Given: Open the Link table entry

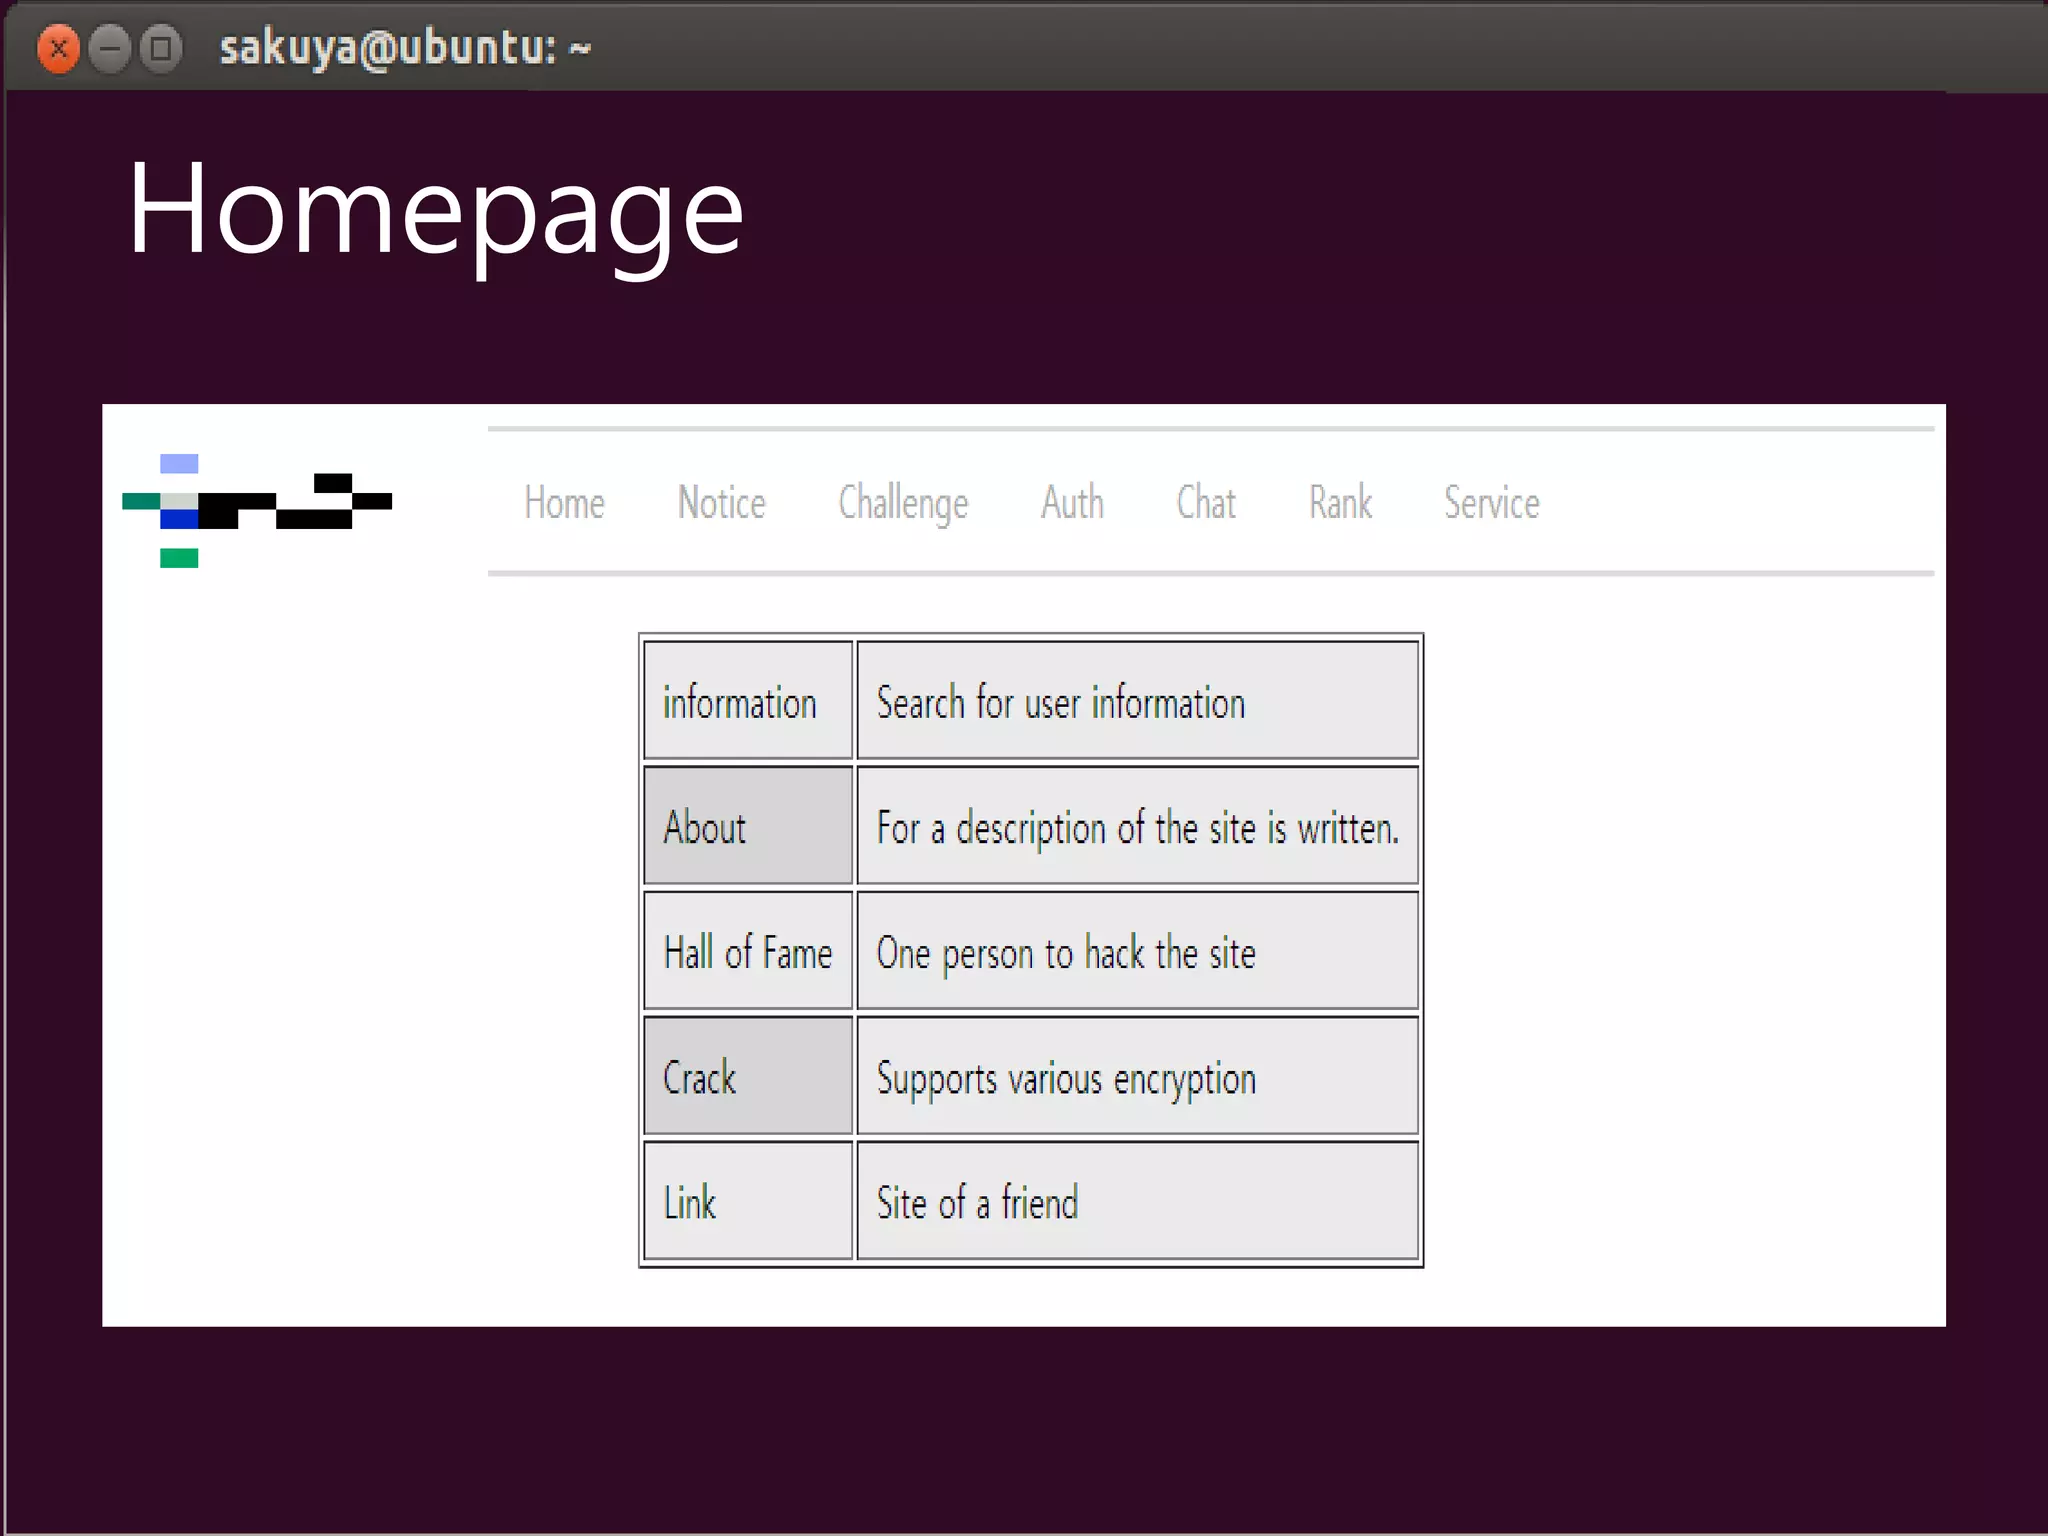Looking at the screenshot, I should pos(748,1201).
